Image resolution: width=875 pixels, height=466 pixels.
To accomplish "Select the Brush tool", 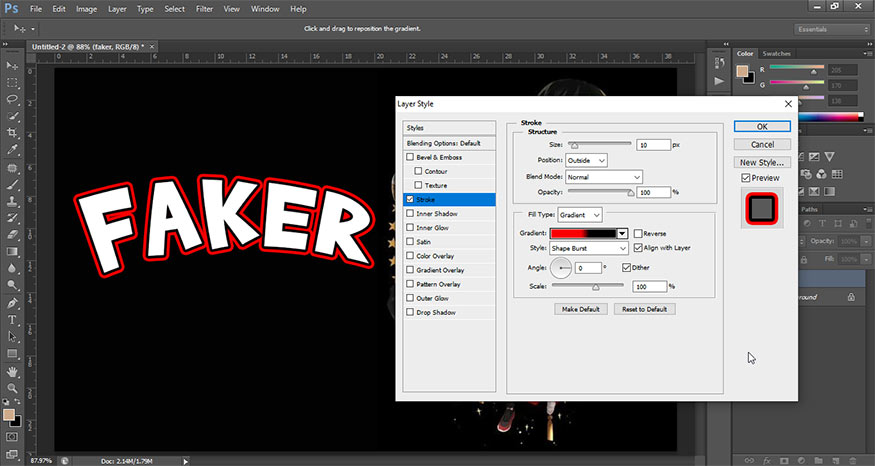I will pyautogui.click(x=12, y=185).
